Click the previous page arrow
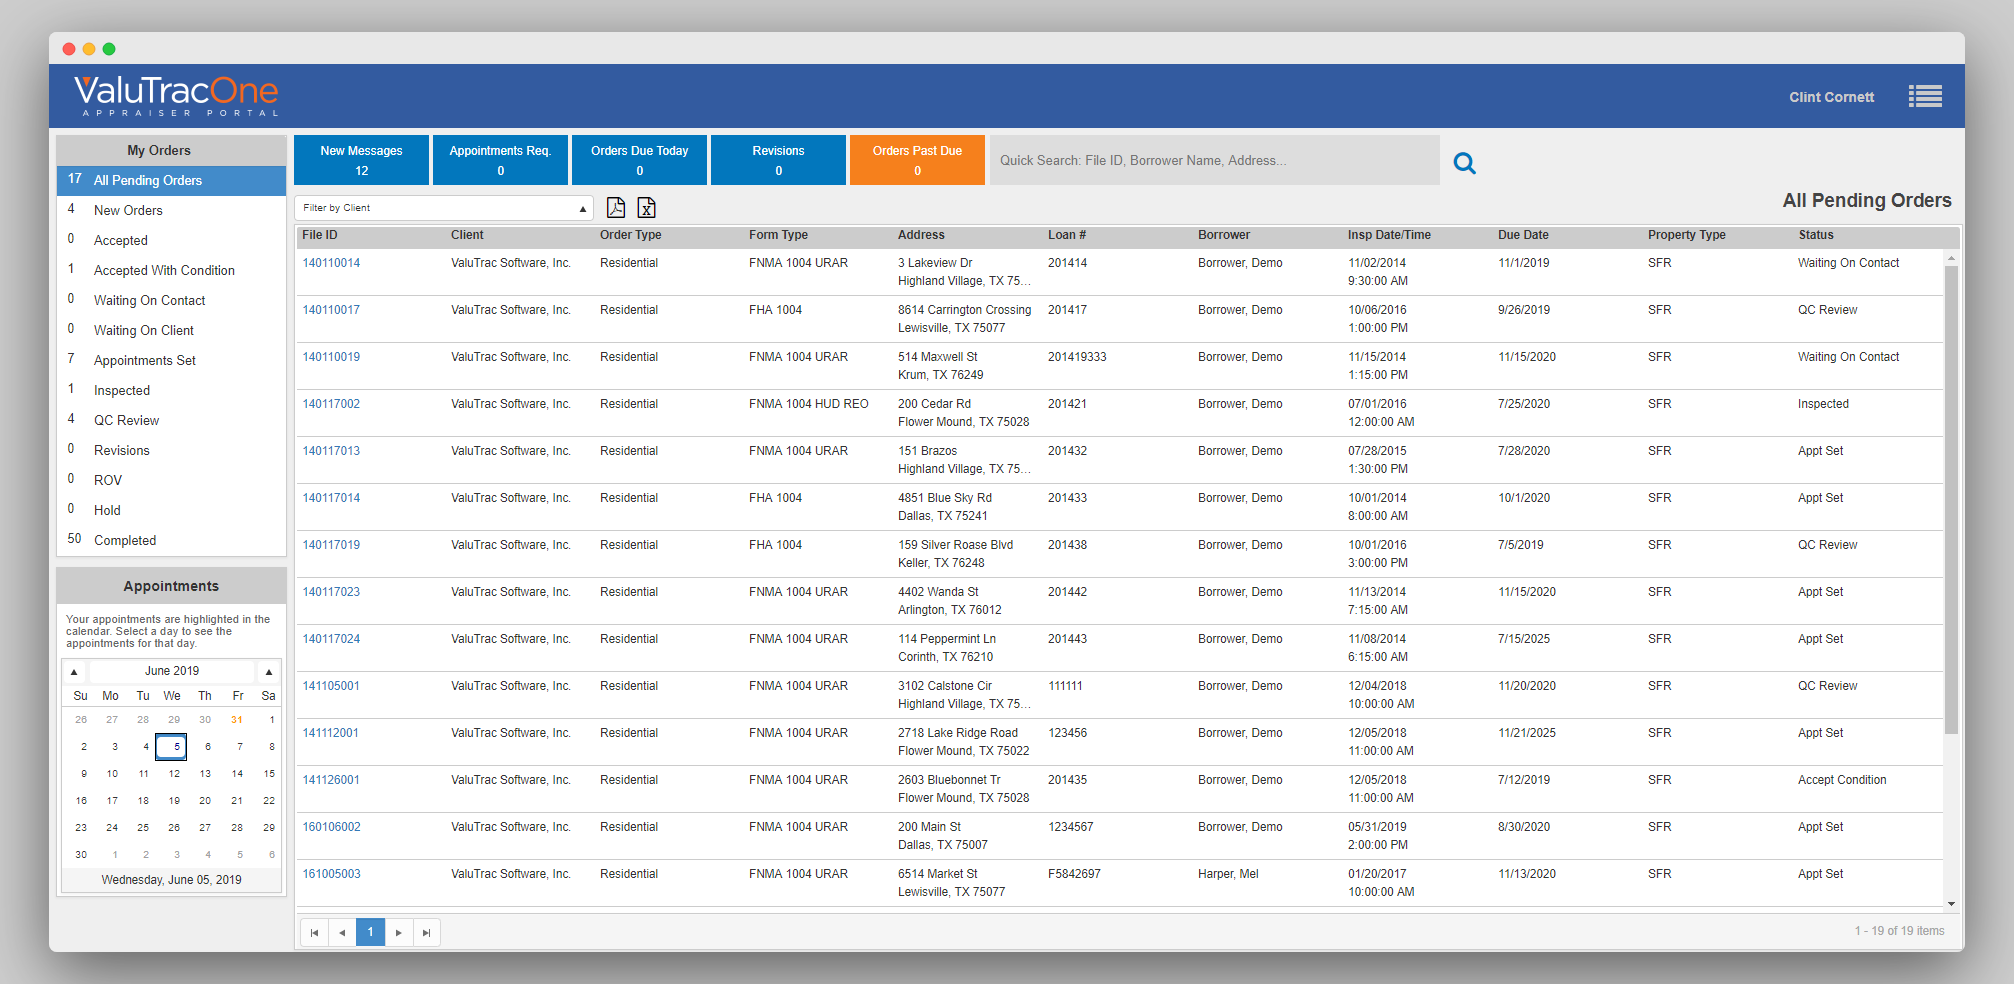The width and height of the screenshot is (2014, 984). tap(342, 931)
